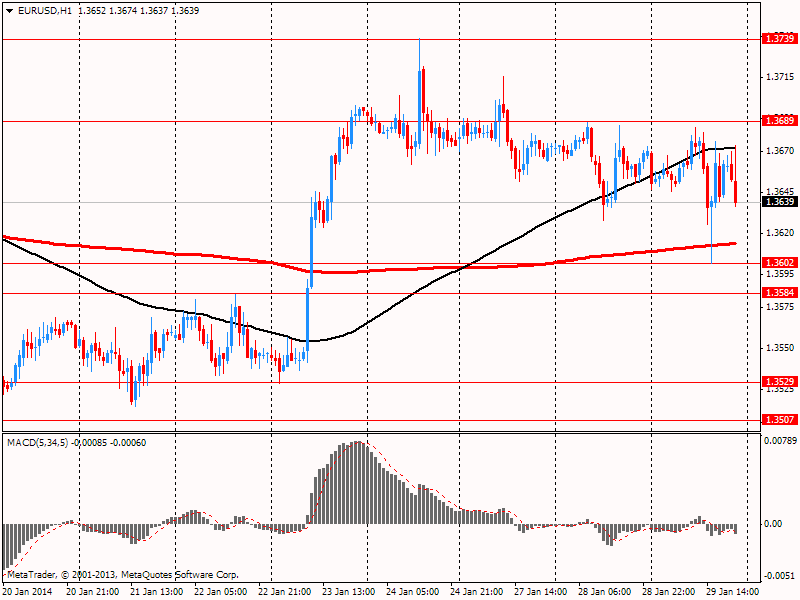Viewport: 800px width, 600px height.
Task: Click the 28 Jan 22:00 time label
Action: (x=668, y=592)
